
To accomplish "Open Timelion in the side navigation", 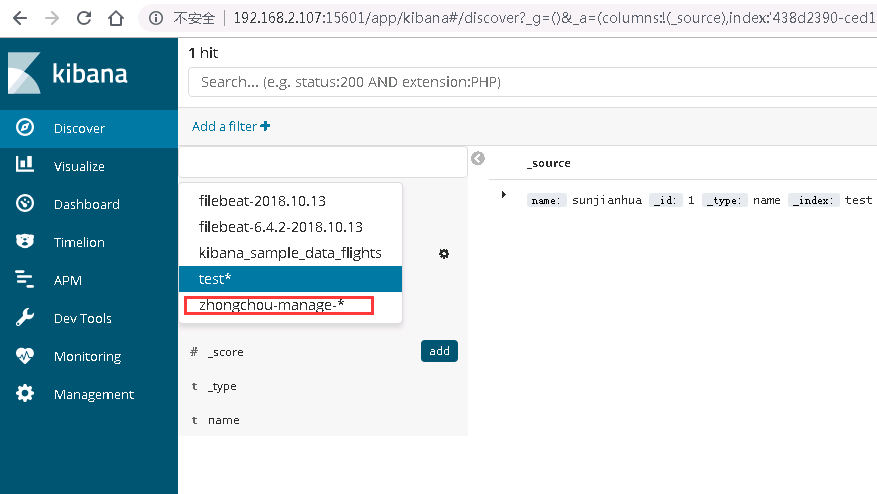I will [x=89, y=243].
